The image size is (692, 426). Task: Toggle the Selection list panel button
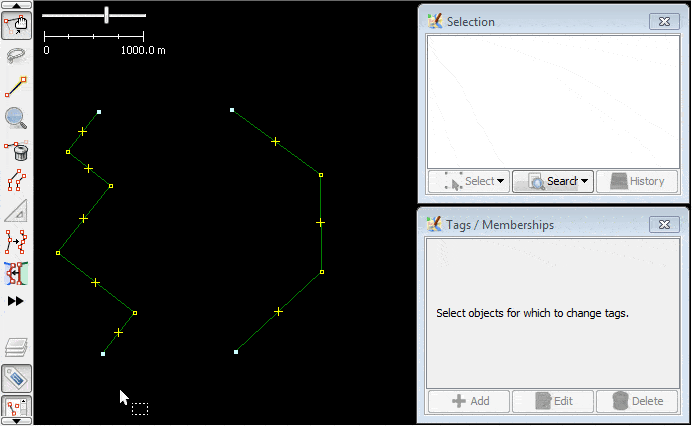pos(16,407)
